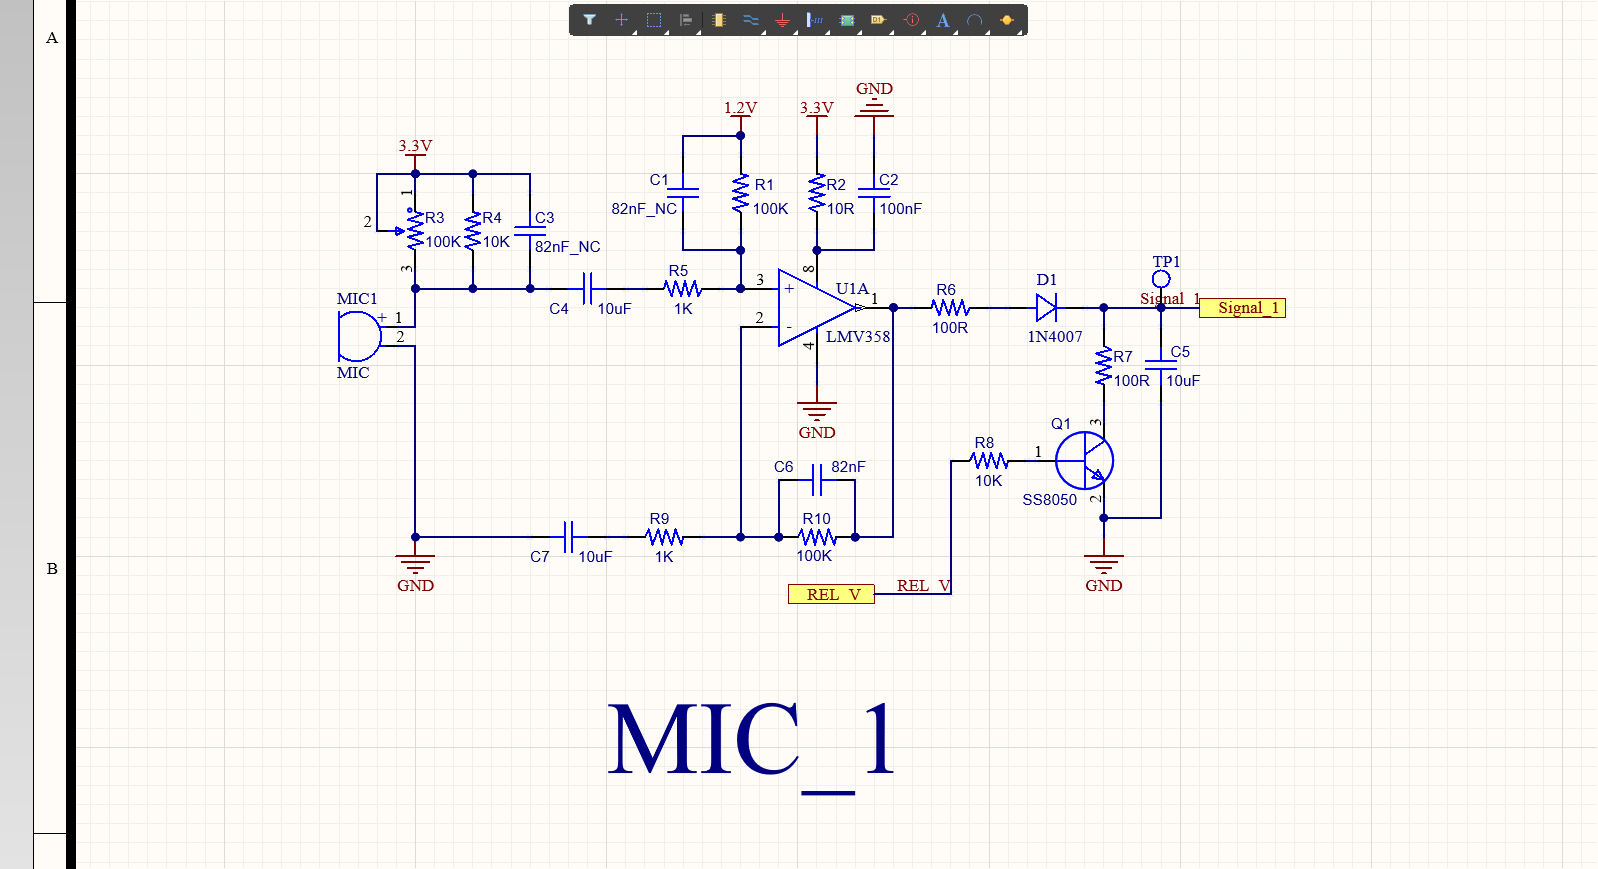Click the Signal_1 output port

[x=1242, y=308]
